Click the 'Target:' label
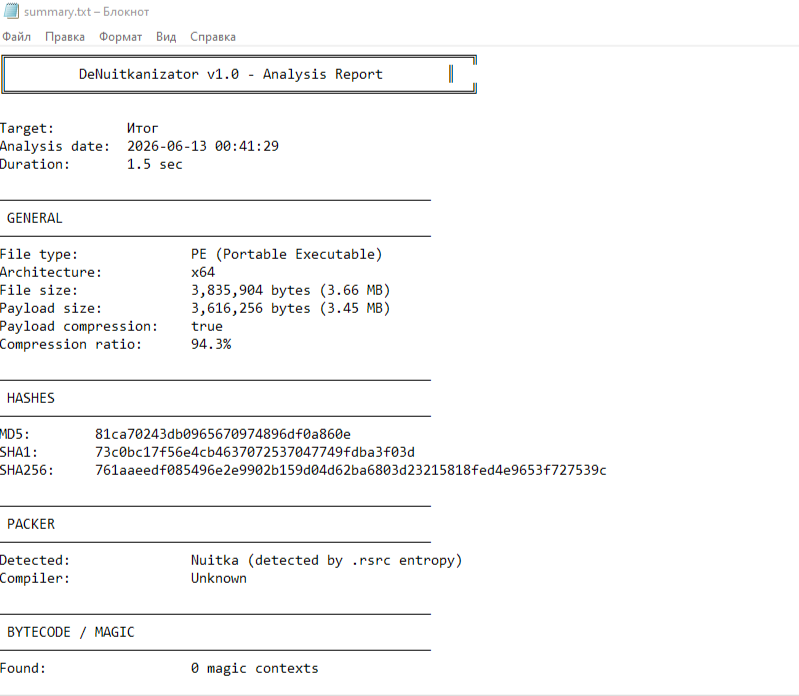This screenshot has width=799, height=696. coord(26,128)
